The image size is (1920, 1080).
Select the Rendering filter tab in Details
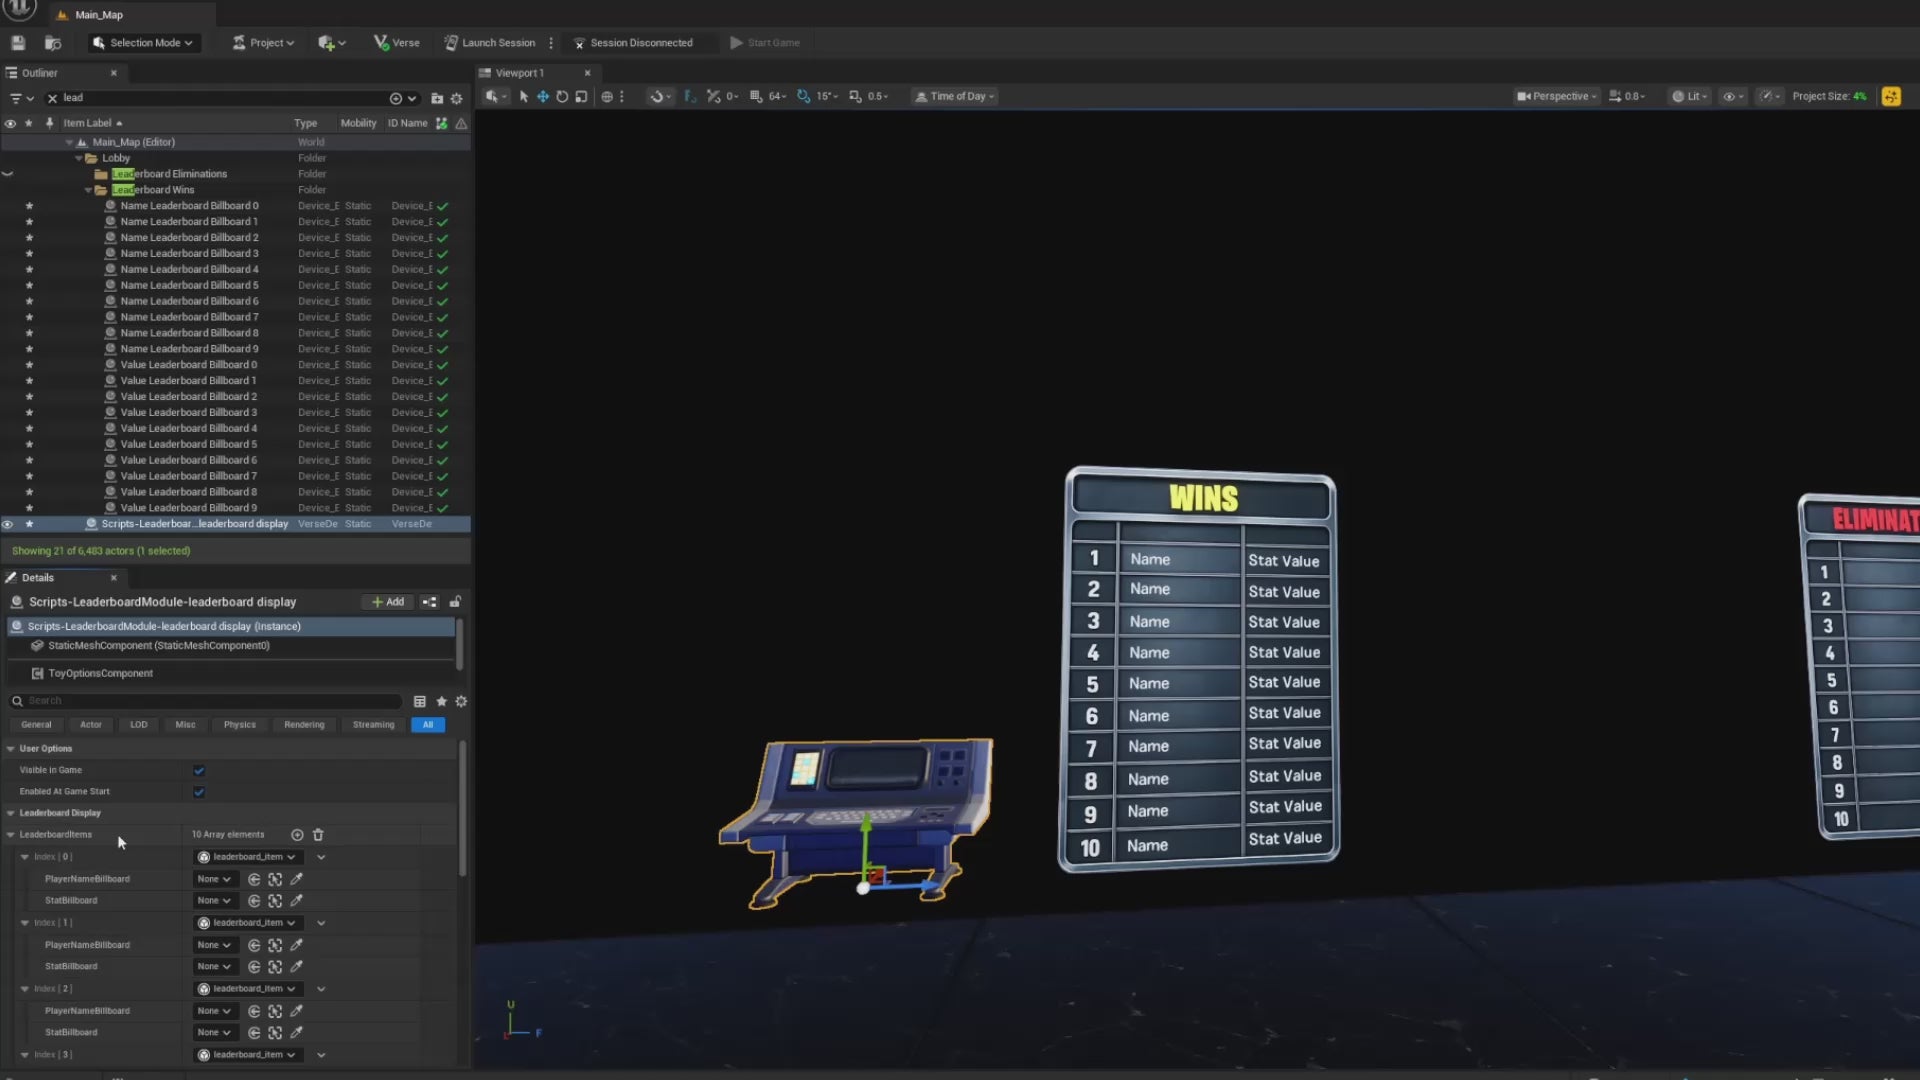(x=304, y=725)
